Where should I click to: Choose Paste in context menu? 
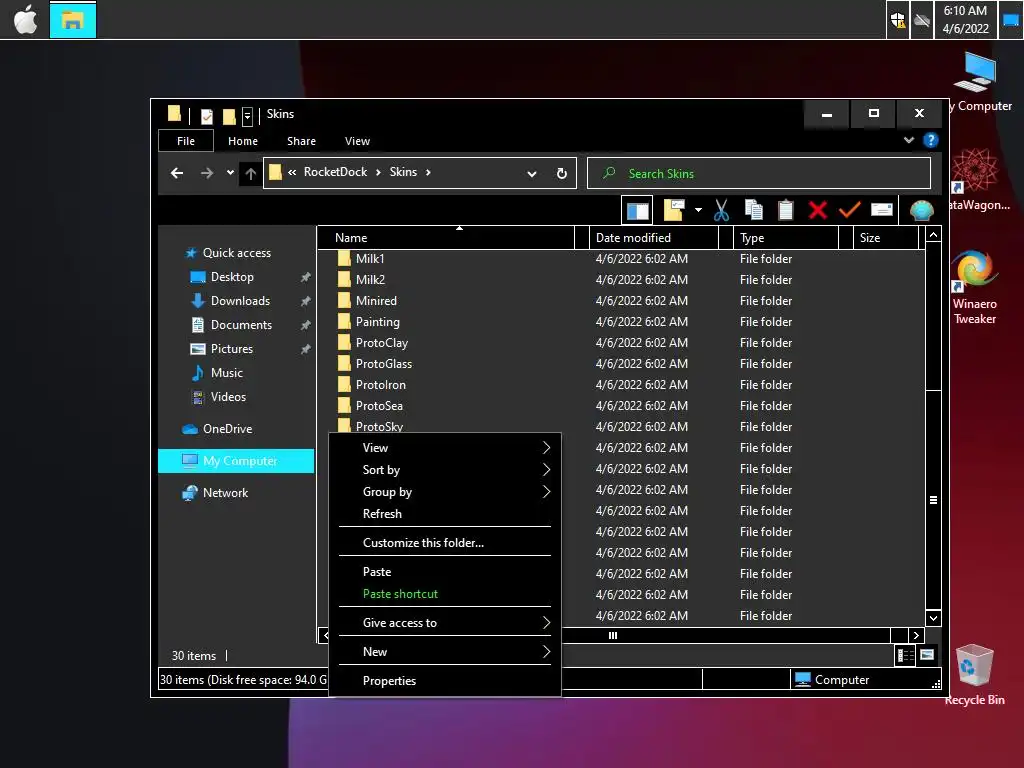pyautogui.click(x=445, y=572)
